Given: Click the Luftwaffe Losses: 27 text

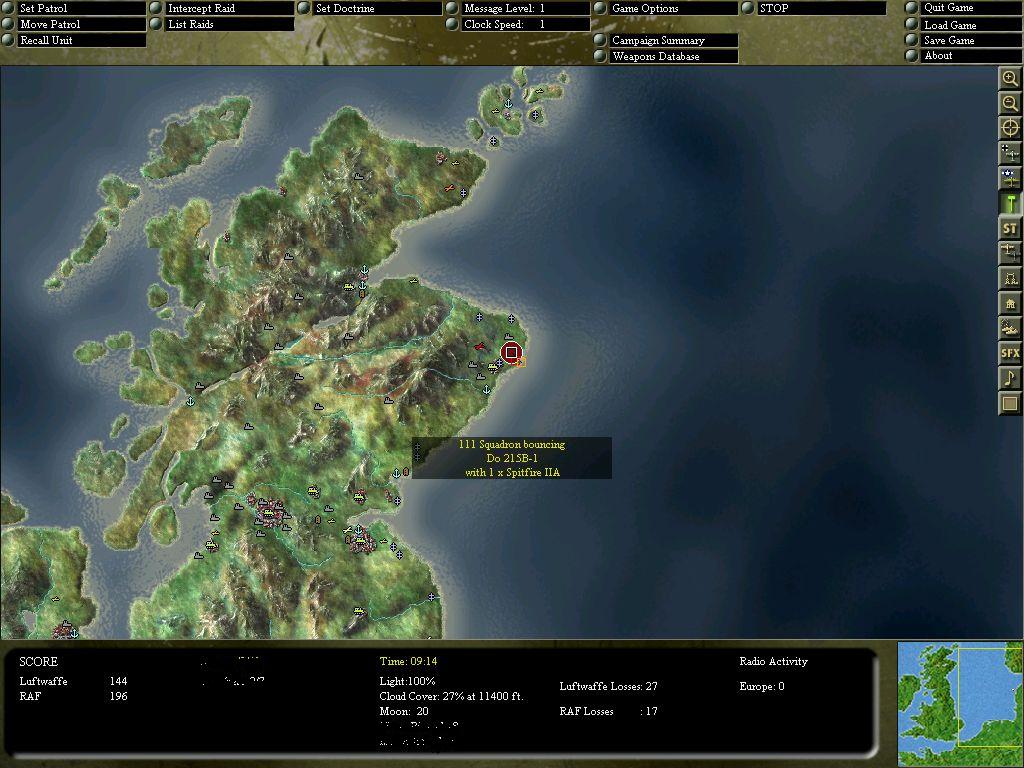Looking at the screenshot, I should click(609, 686).
